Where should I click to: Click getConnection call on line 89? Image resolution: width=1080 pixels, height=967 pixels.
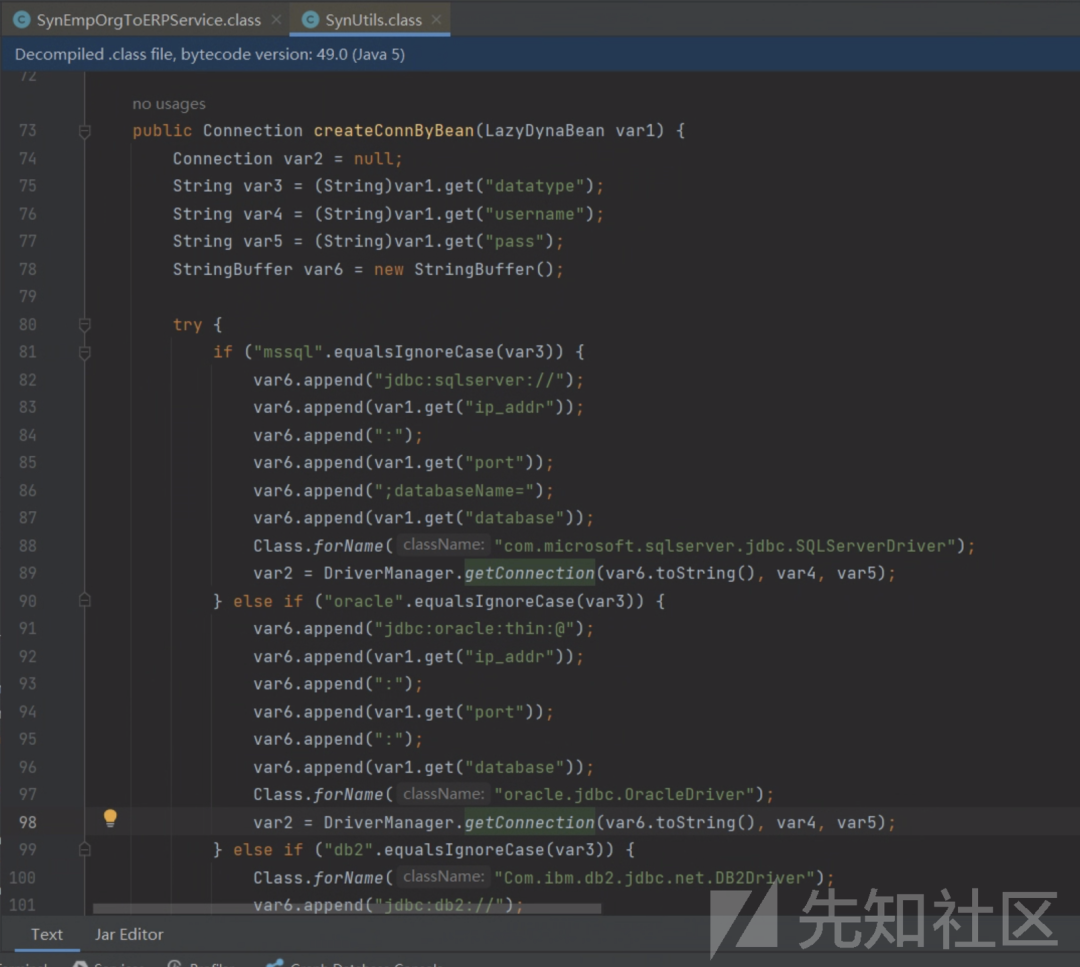point(529,574)
